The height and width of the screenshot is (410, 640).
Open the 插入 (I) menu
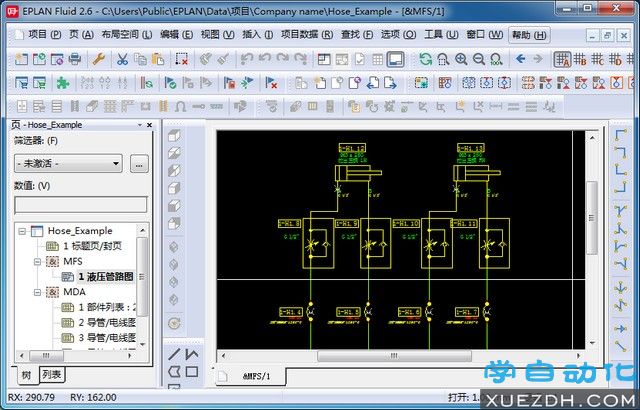click(x=258, y=35)
